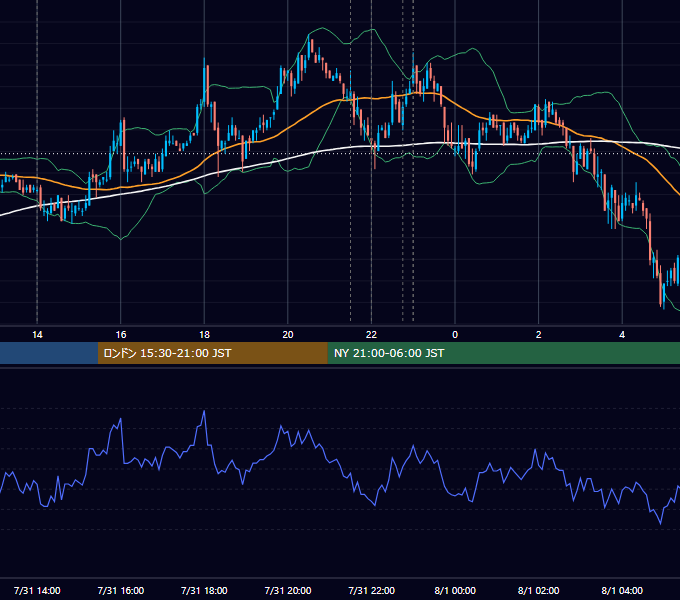Click hour label 16 on price chart axis

click(x=121, y=335)
